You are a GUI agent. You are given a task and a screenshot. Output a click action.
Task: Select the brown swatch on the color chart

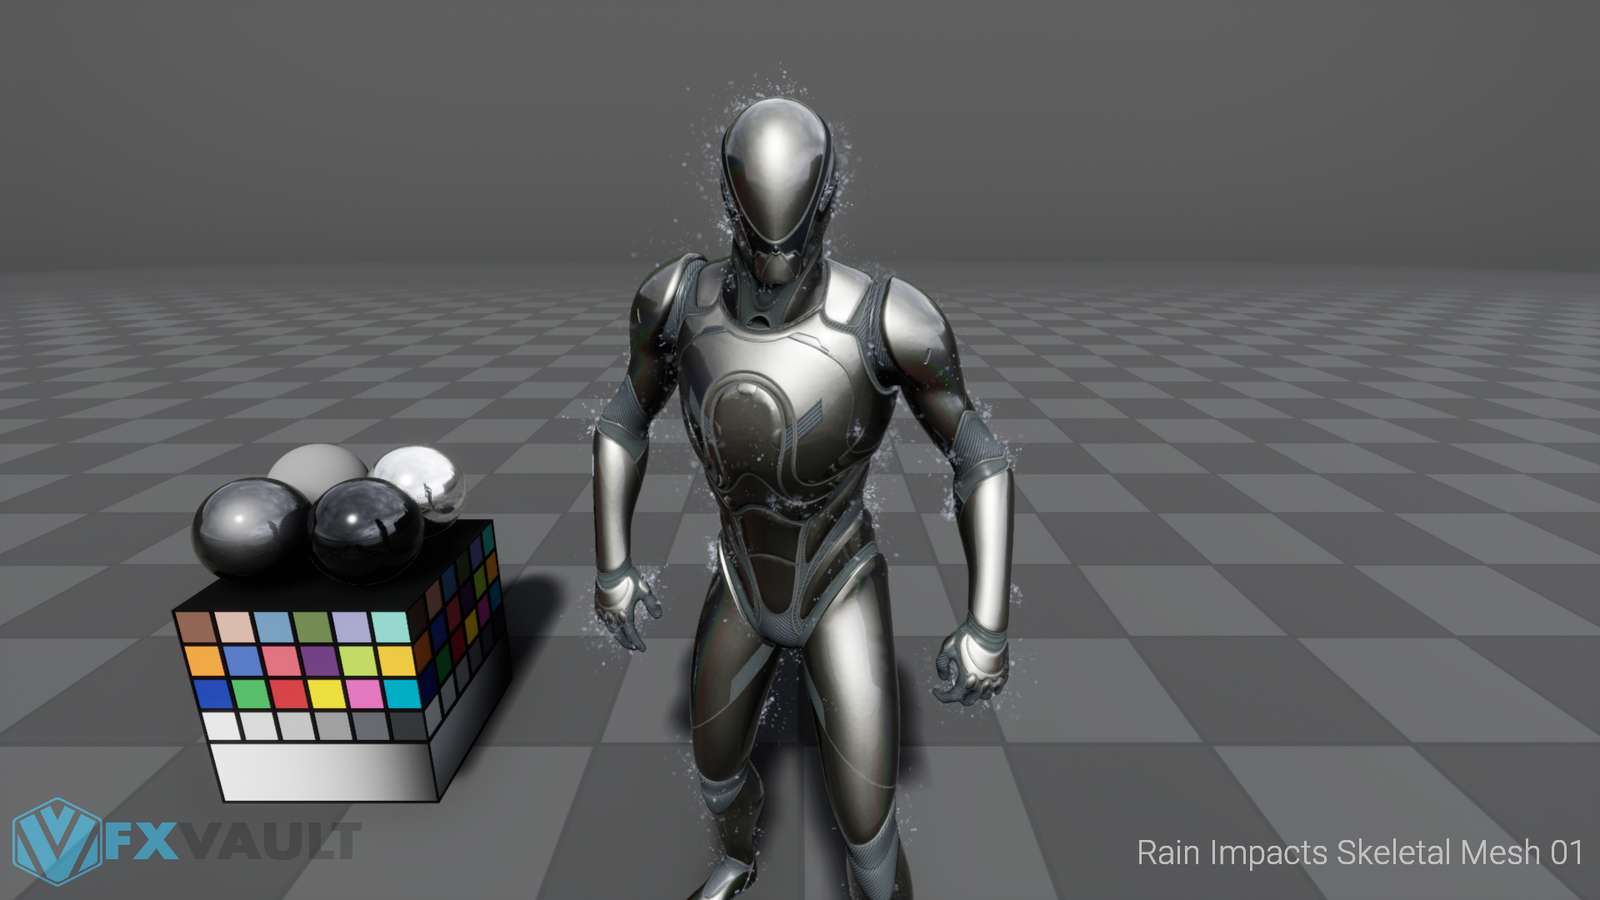tap(195, 627)
